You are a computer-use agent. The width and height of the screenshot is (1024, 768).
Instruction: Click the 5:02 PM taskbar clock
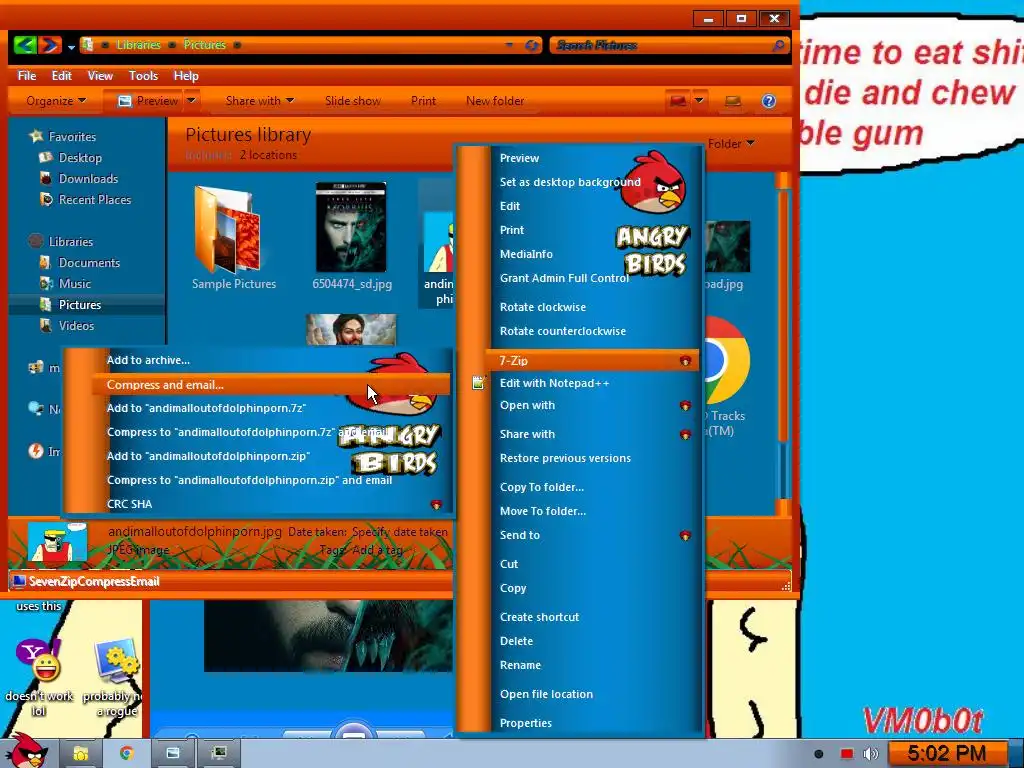[x=946, y=753]
